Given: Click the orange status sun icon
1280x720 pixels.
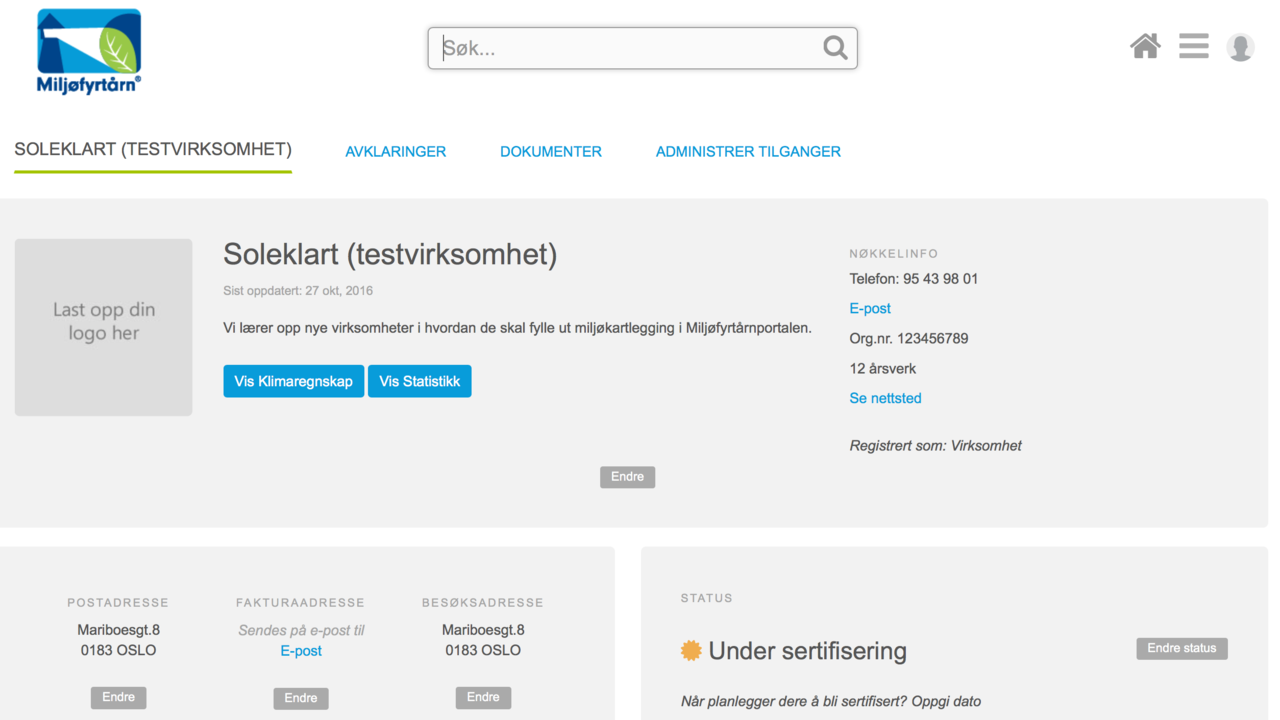Looking at the screenshot, I should tap(691, 651).
